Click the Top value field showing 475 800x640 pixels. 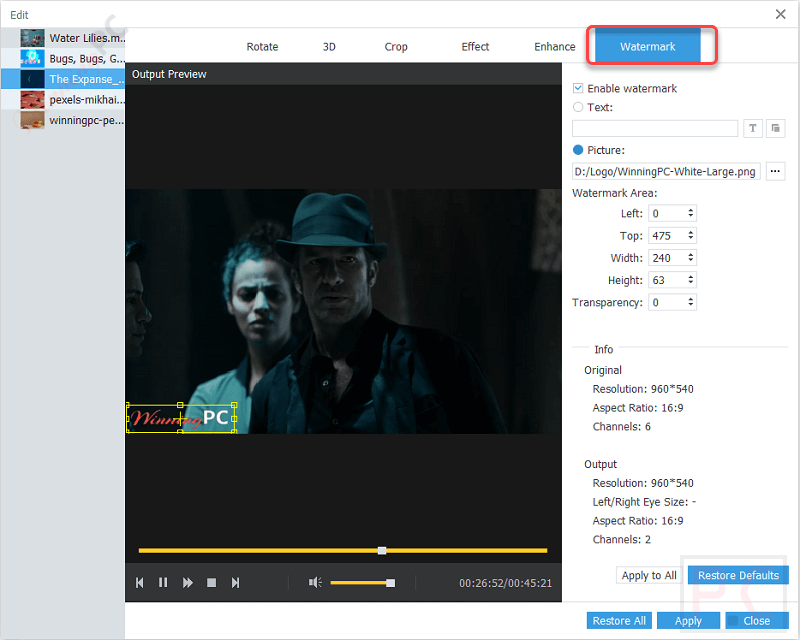[x=667, y=236]
